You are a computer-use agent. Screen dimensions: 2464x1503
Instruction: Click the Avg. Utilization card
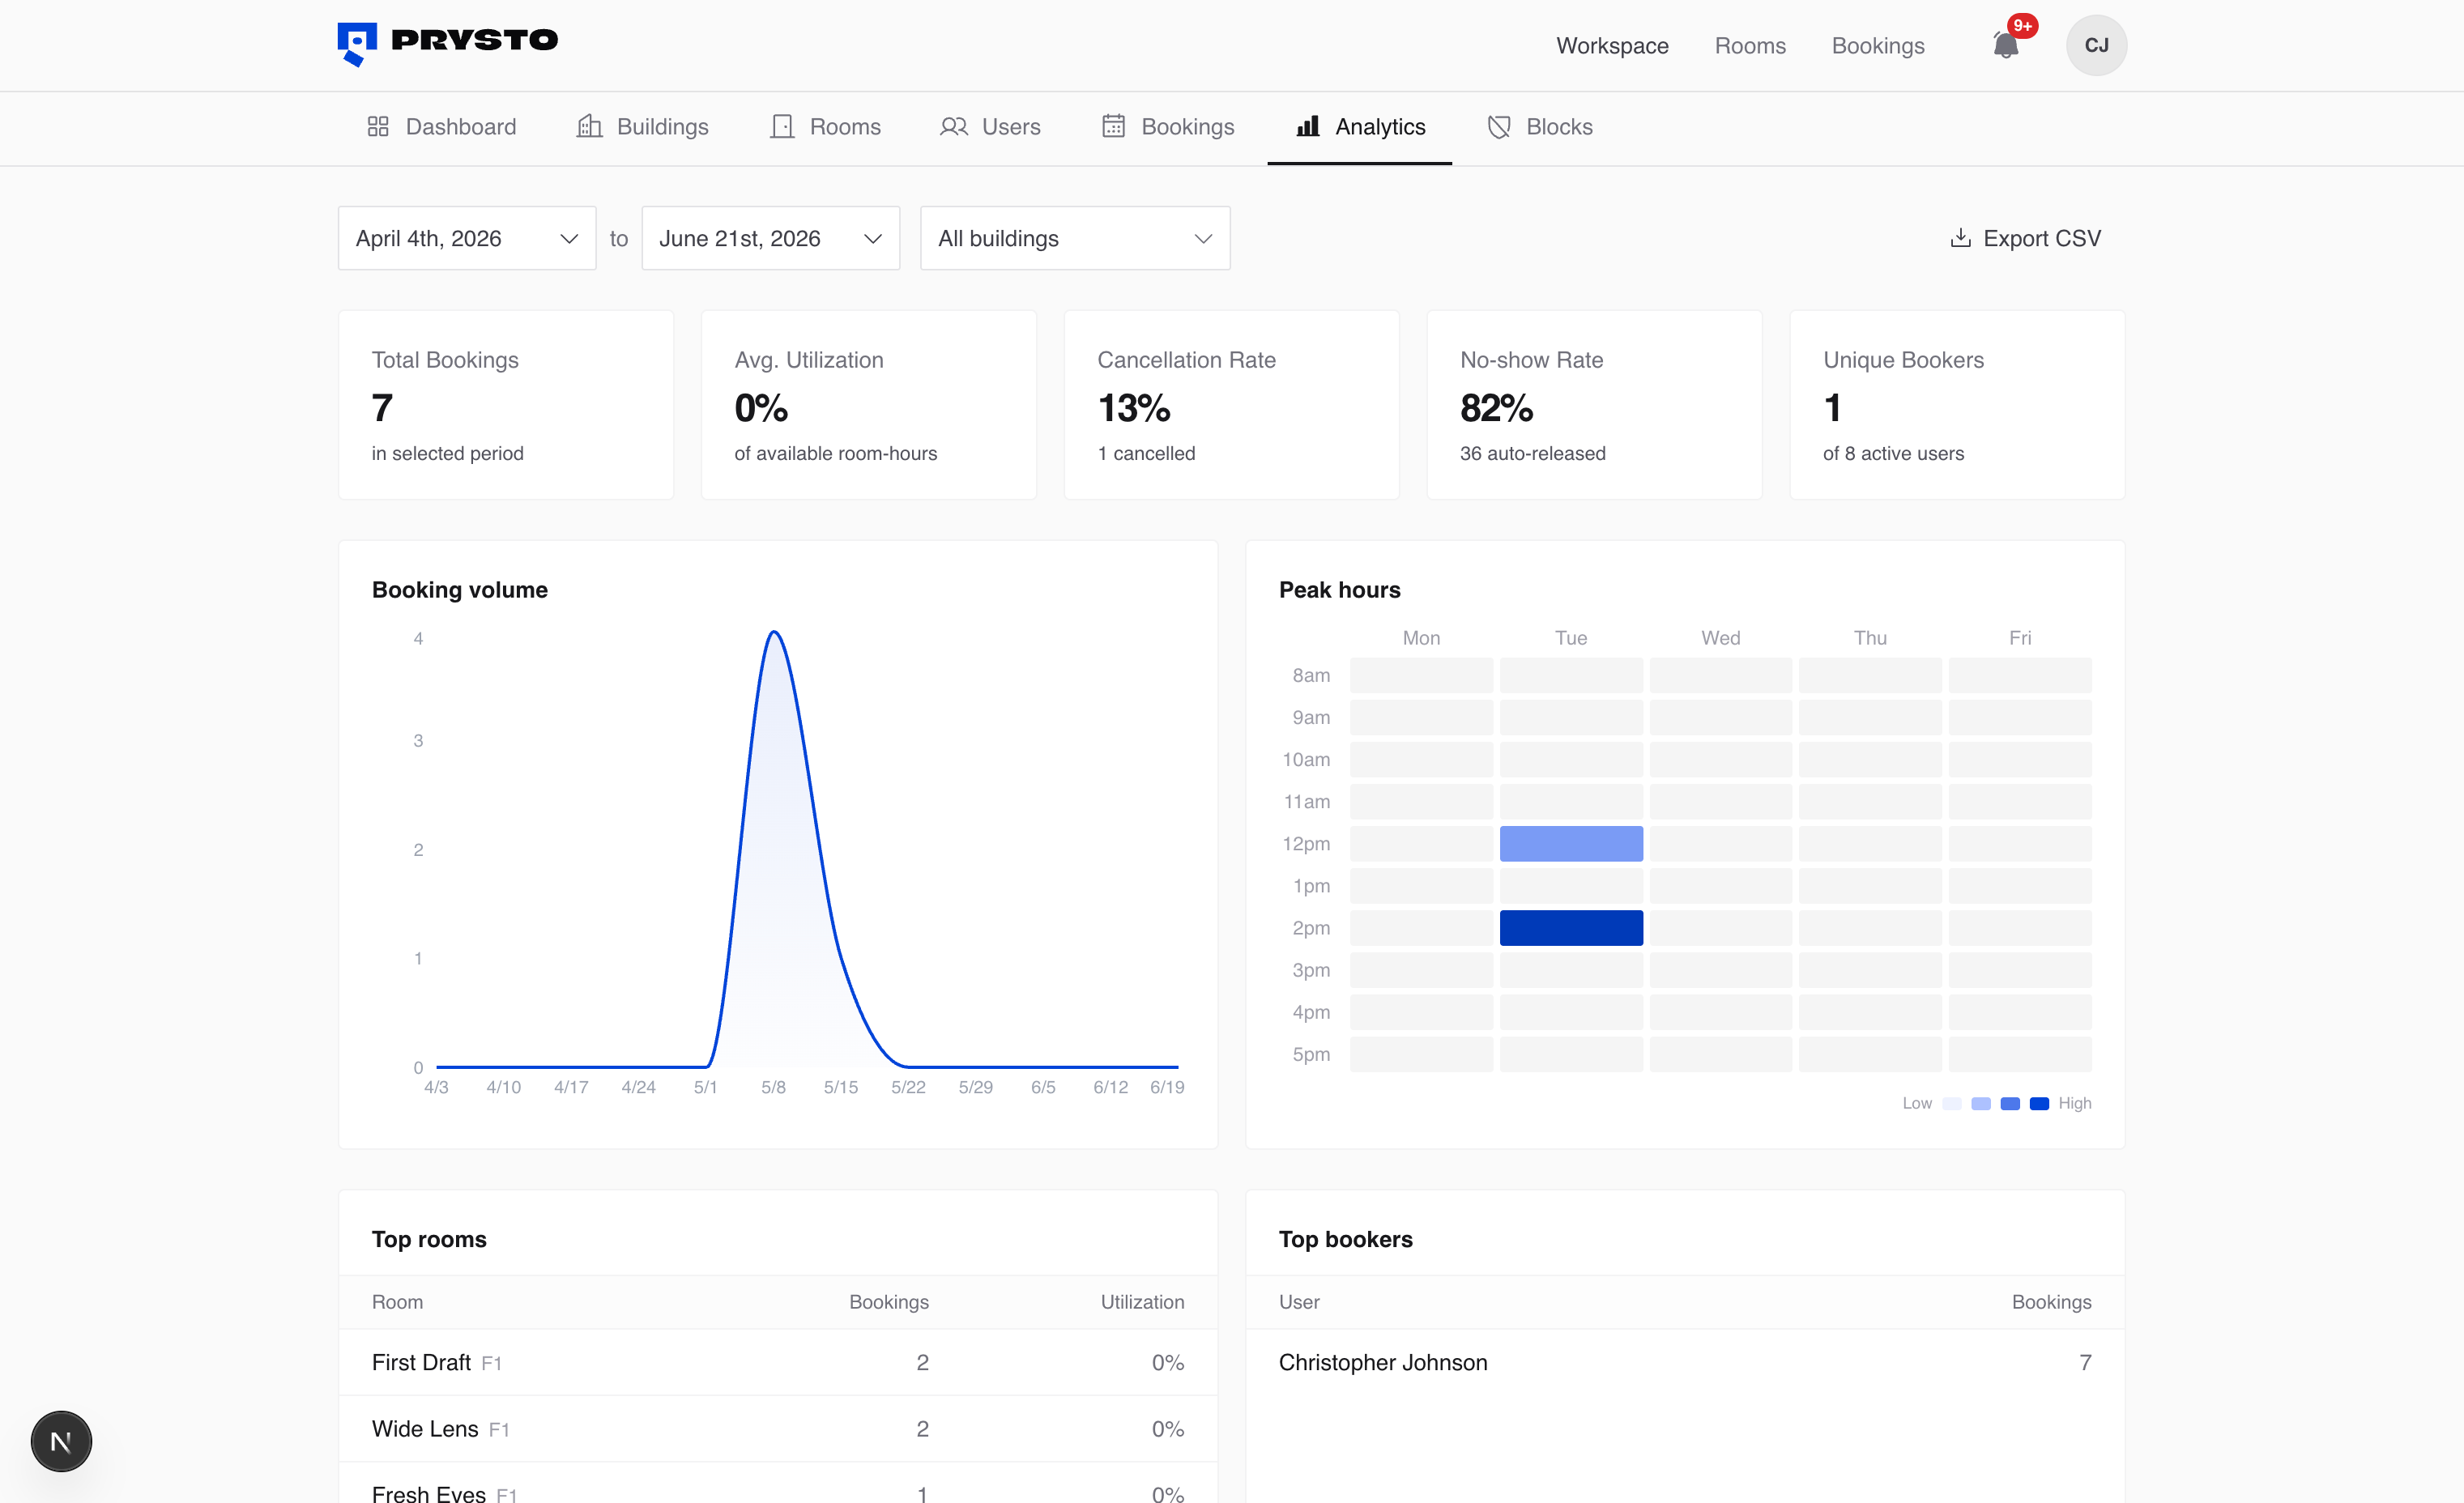[869, 405]
